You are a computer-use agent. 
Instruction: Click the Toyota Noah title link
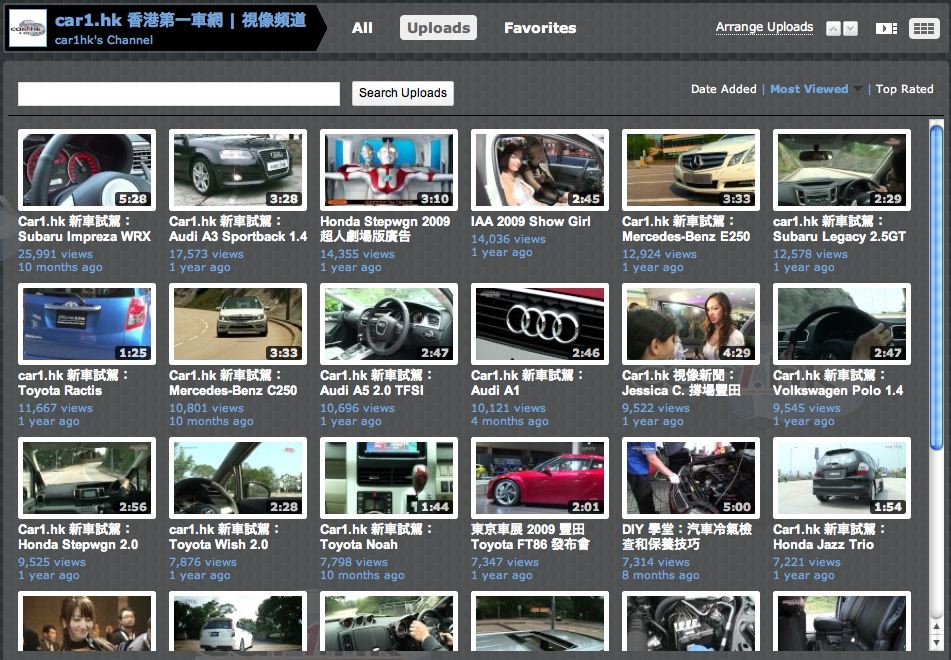coord(375,537)
